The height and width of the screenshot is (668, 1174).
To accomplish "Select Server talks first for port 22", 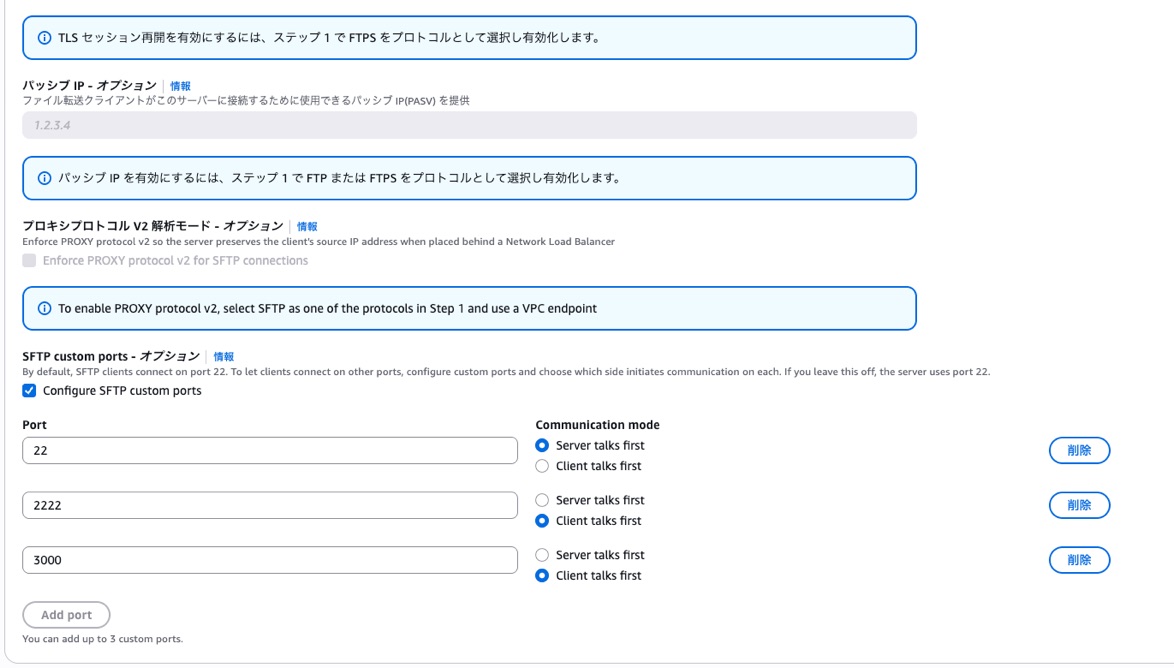I will [x=542, y=446].
